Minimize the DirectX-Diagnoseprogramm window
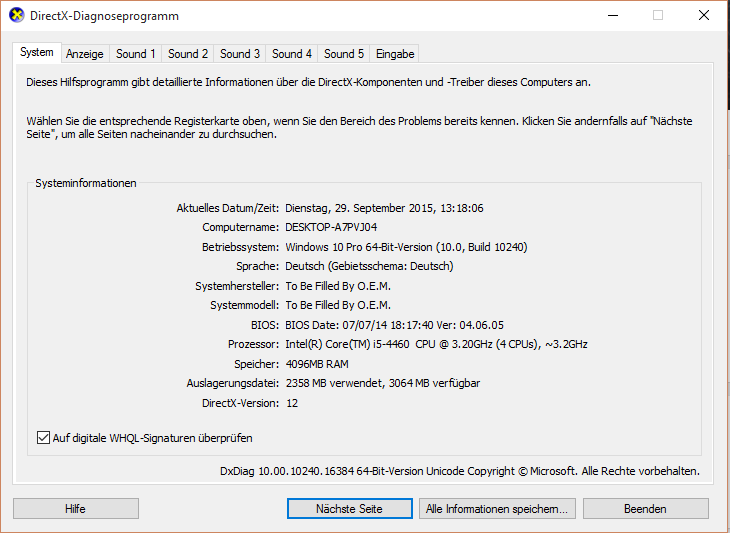The image size is (730, 533). pos(613,15)
